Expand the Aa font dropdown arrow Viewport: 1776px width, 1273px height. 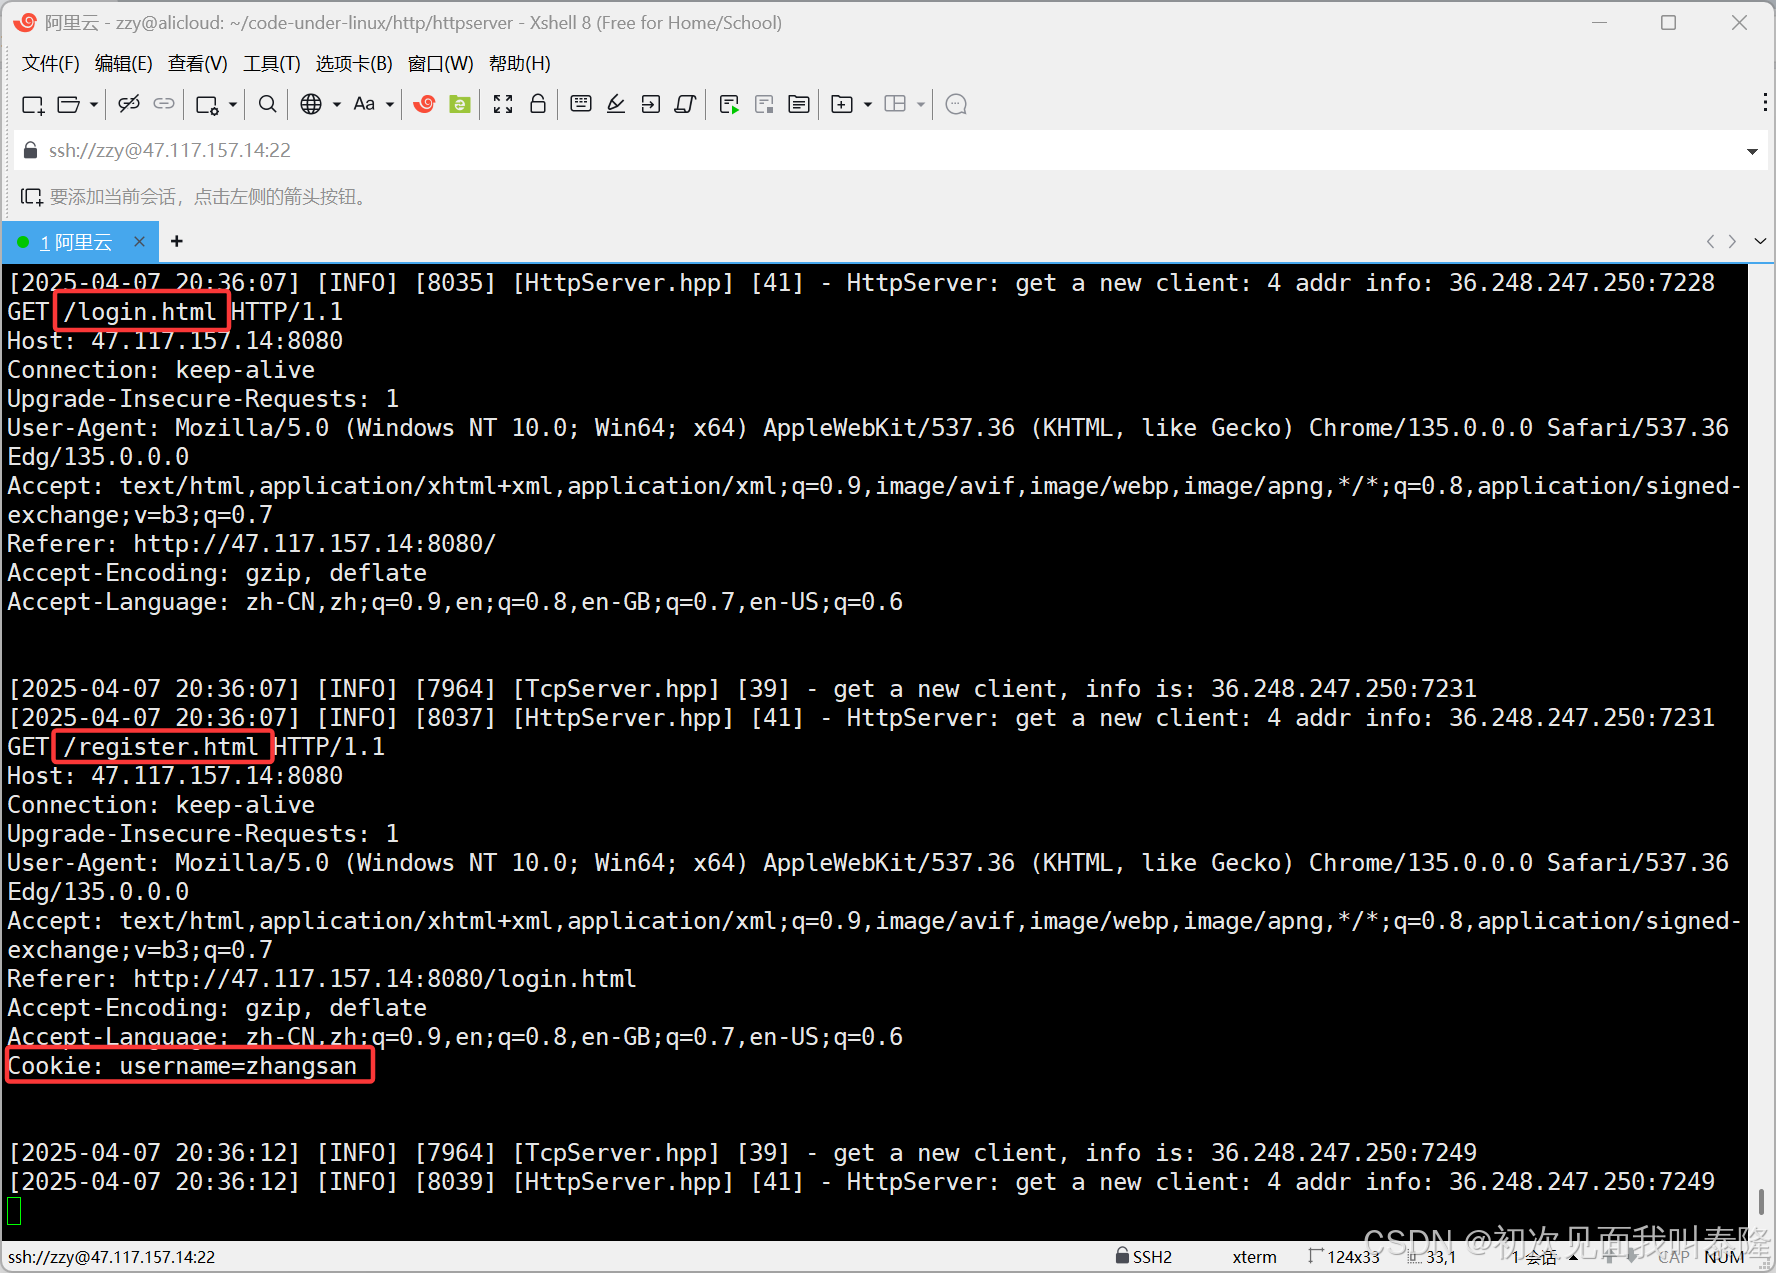tap(390, 104)
